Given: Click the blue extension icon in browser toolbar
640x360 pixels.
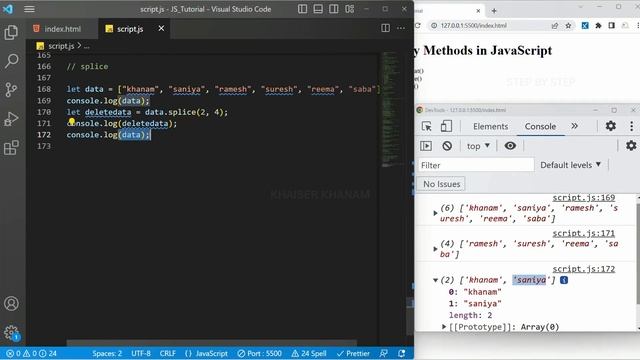Looking at the screenshot, I should (585, 25).
